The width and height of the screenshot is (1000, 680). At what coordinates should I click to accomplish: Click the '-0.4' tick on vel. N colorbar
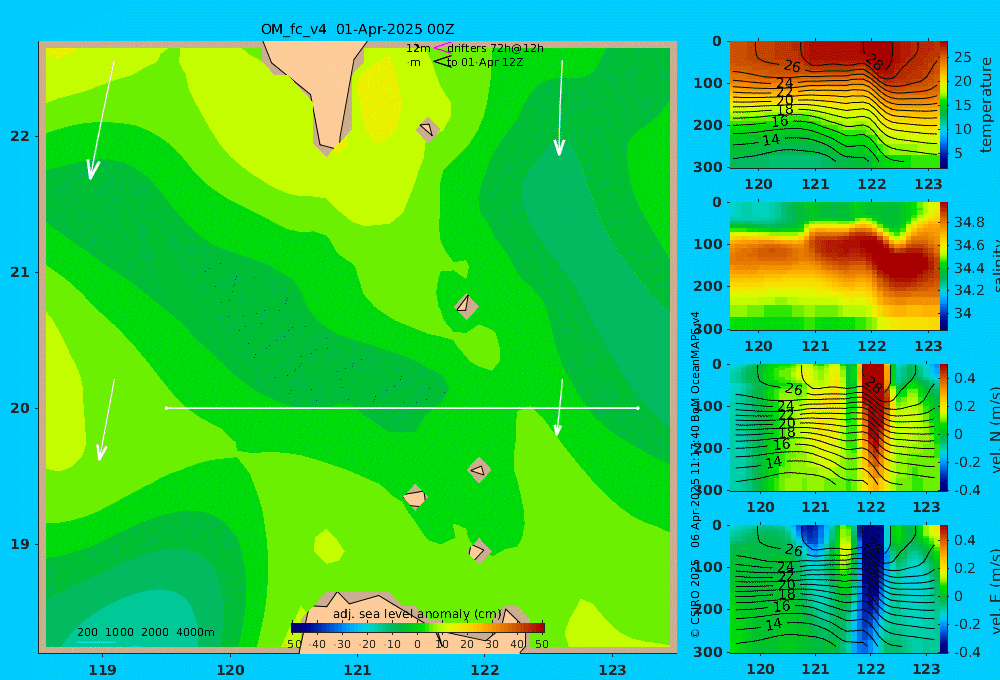(x=966, y=489)
